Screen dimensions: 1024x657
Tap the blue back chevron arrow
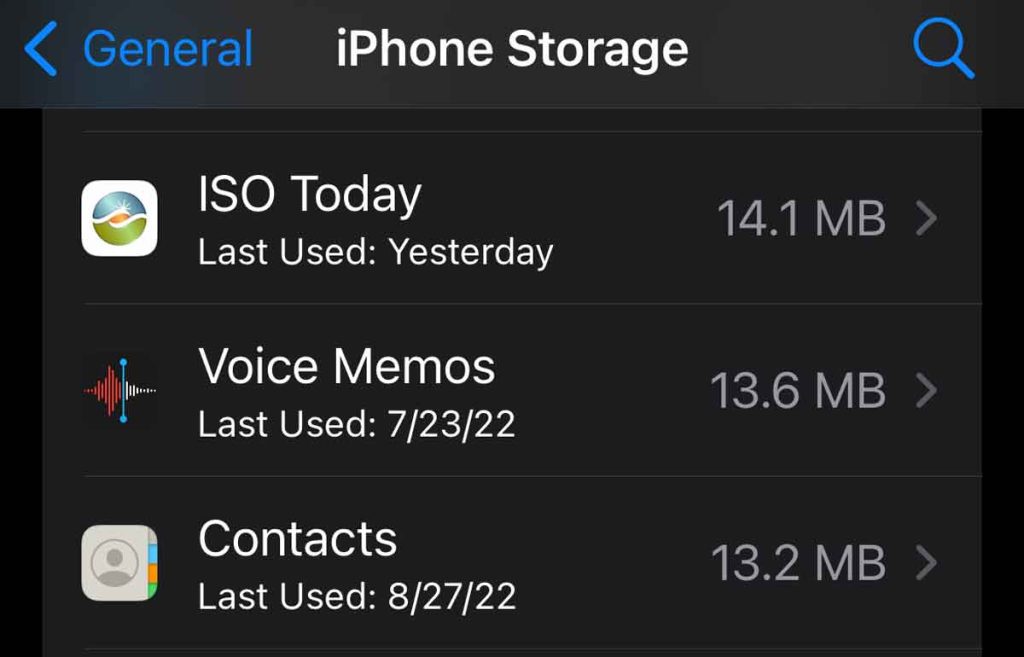pyautogui.click(x=40, y=50)
